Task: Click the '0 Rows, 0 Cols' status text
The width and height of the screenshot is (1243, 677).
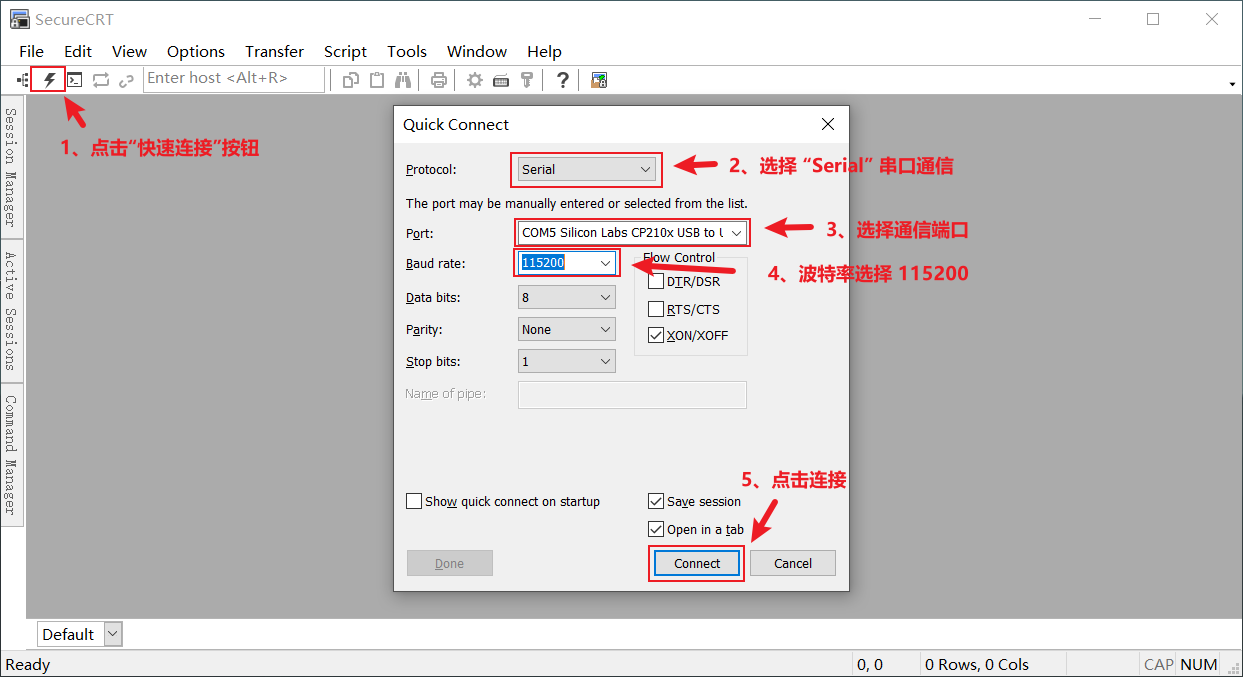Action: [977, 664]
